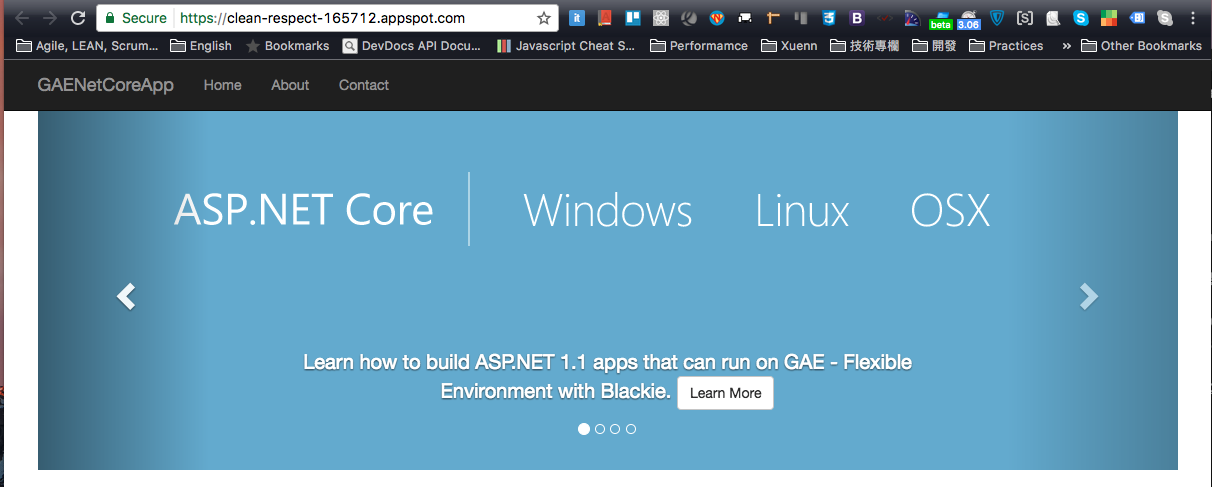Click the blue Skype extension icon
The width and height of the screenshot is (1212, 487).
click(1080, 18)
